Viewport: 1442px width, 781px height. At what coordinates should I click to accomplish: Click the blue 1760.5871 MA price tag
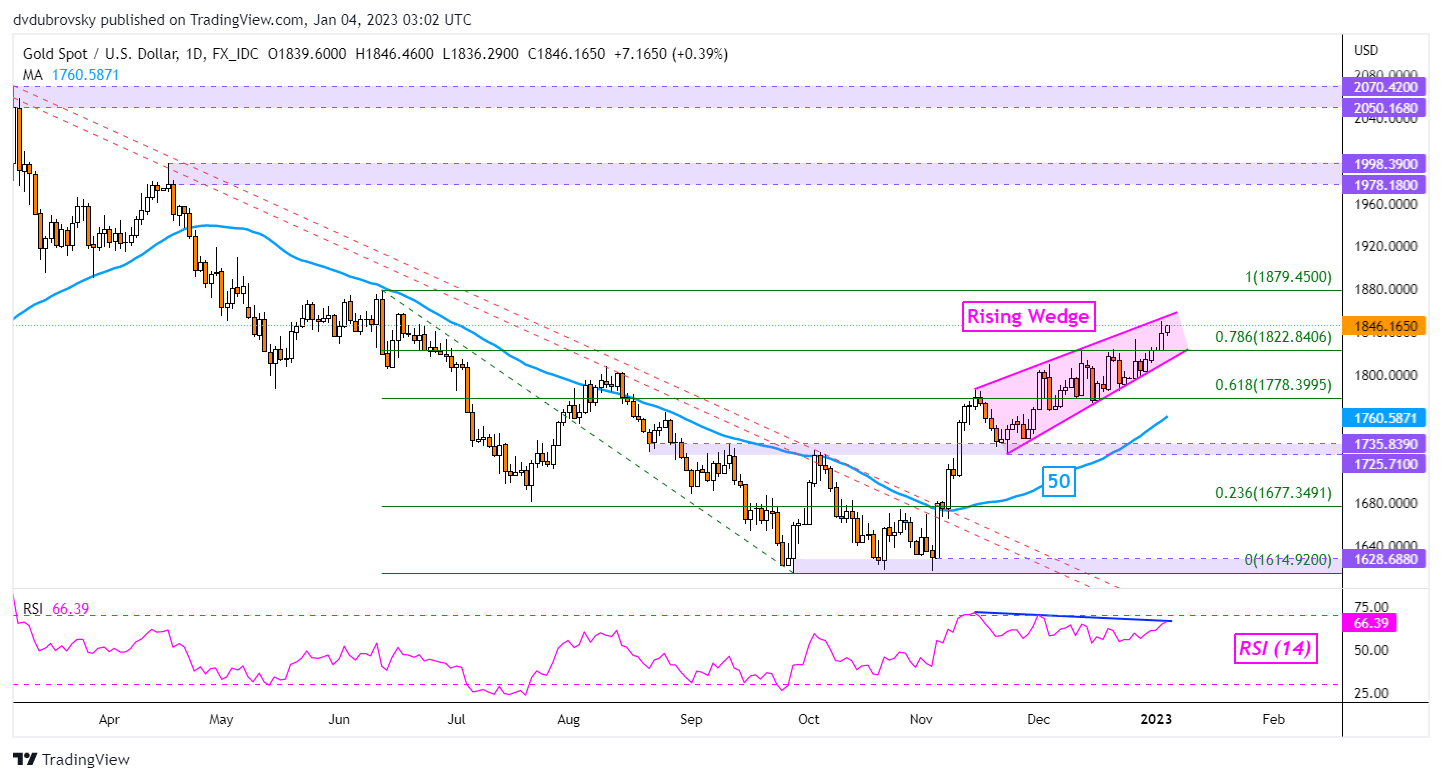pyautogui.click(x=1385, y=418)
